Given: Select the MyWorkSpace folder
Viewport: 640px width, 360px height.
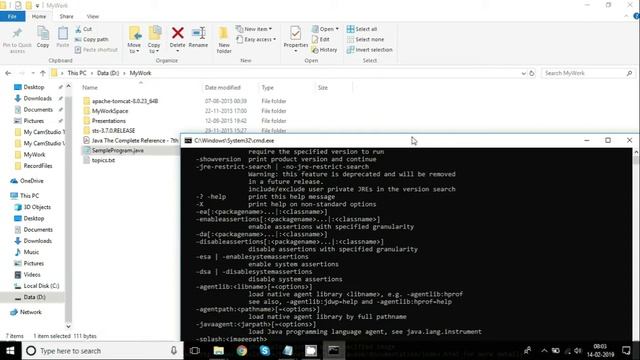Looking at the screenshot, I should point(110,111).
